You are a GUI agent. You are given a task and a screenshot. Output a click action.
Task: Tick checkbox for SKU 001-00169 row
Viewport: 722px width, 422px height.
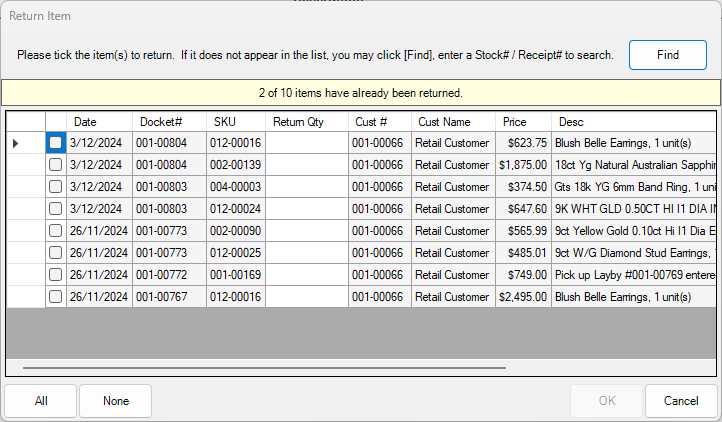[x=56, y=275]
